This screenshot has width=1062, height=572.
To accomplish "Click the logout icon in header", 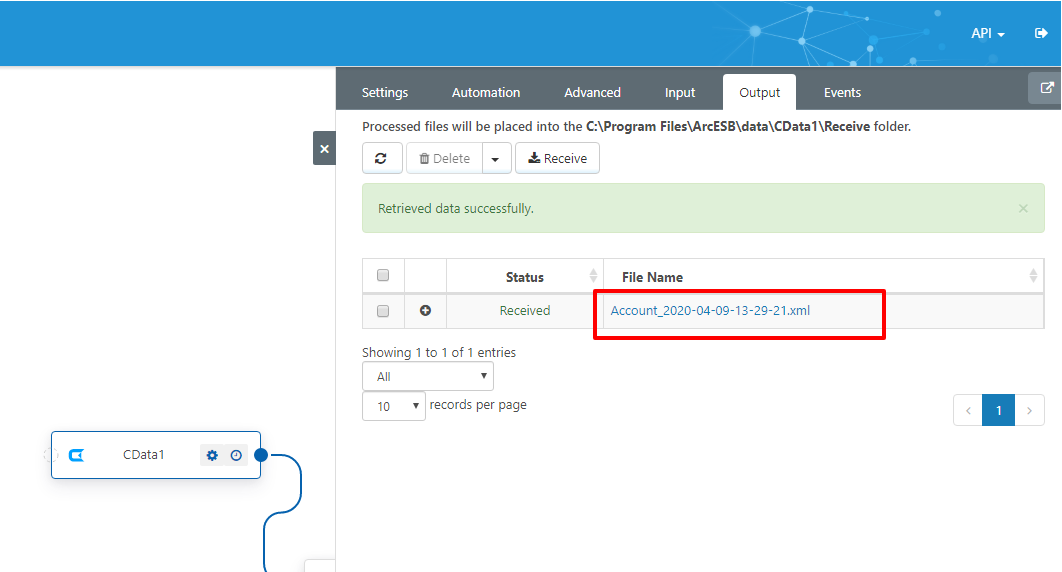I will click(1041, 33).
